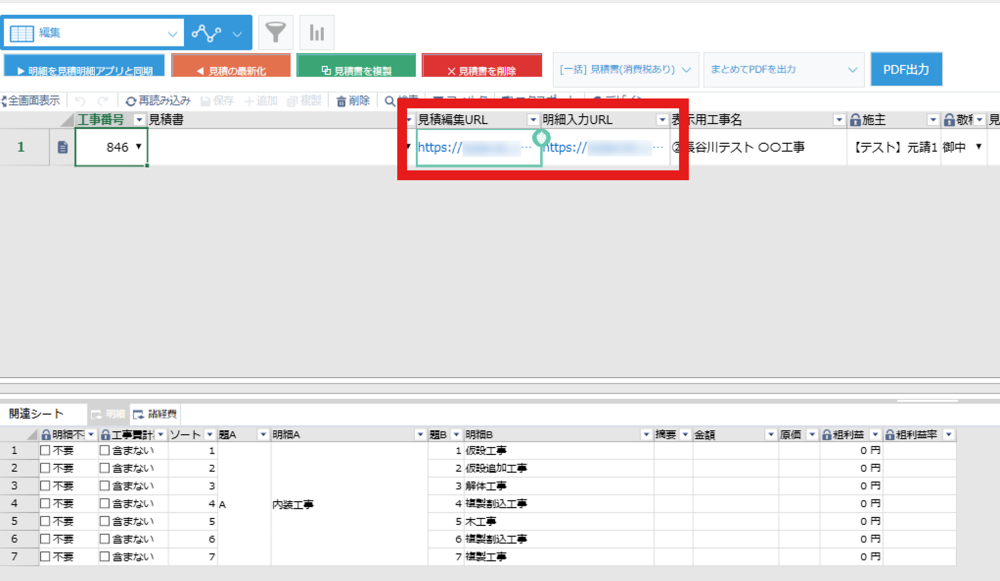Image resolution: width=1000 pixels, height=581 pixels.
Task: Check 不要 in related sheet row 3
Action: (x=45, y=486)
